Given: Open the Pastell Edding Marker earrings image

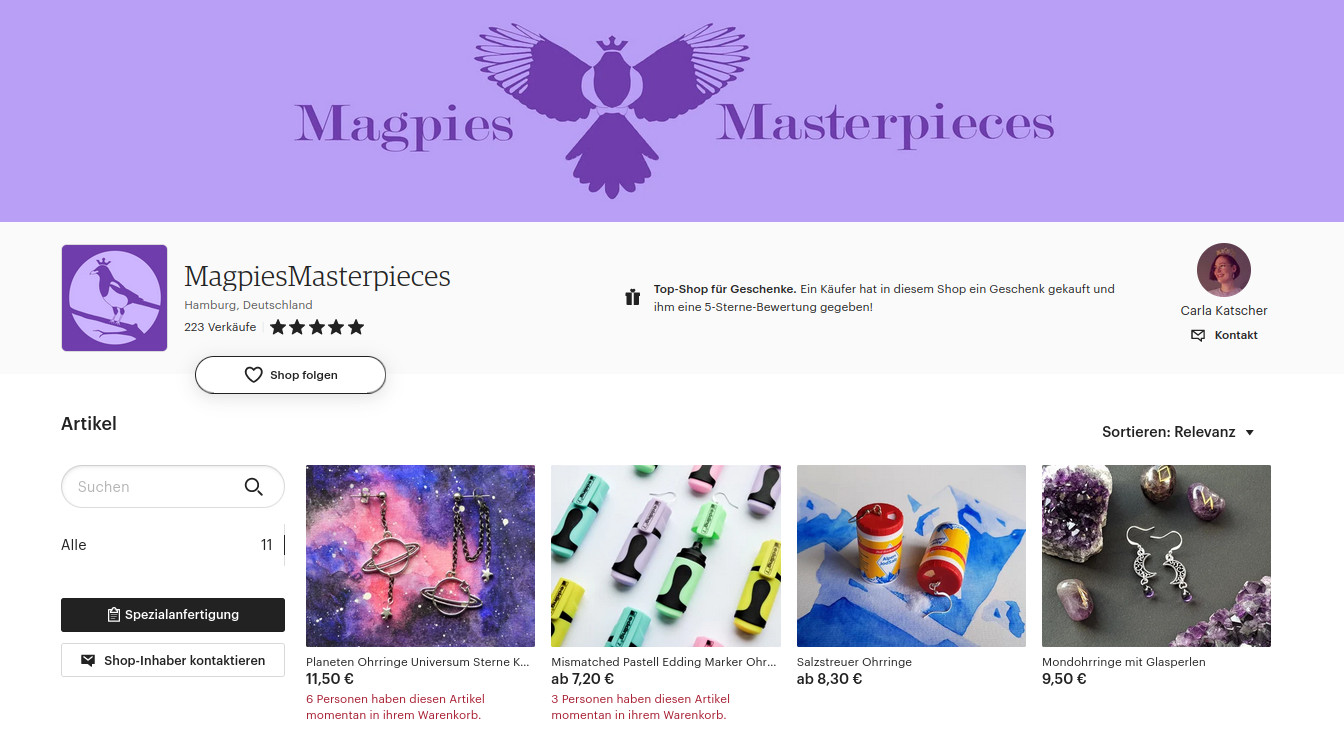Looking at the screenshot, I should coord(665,556).
